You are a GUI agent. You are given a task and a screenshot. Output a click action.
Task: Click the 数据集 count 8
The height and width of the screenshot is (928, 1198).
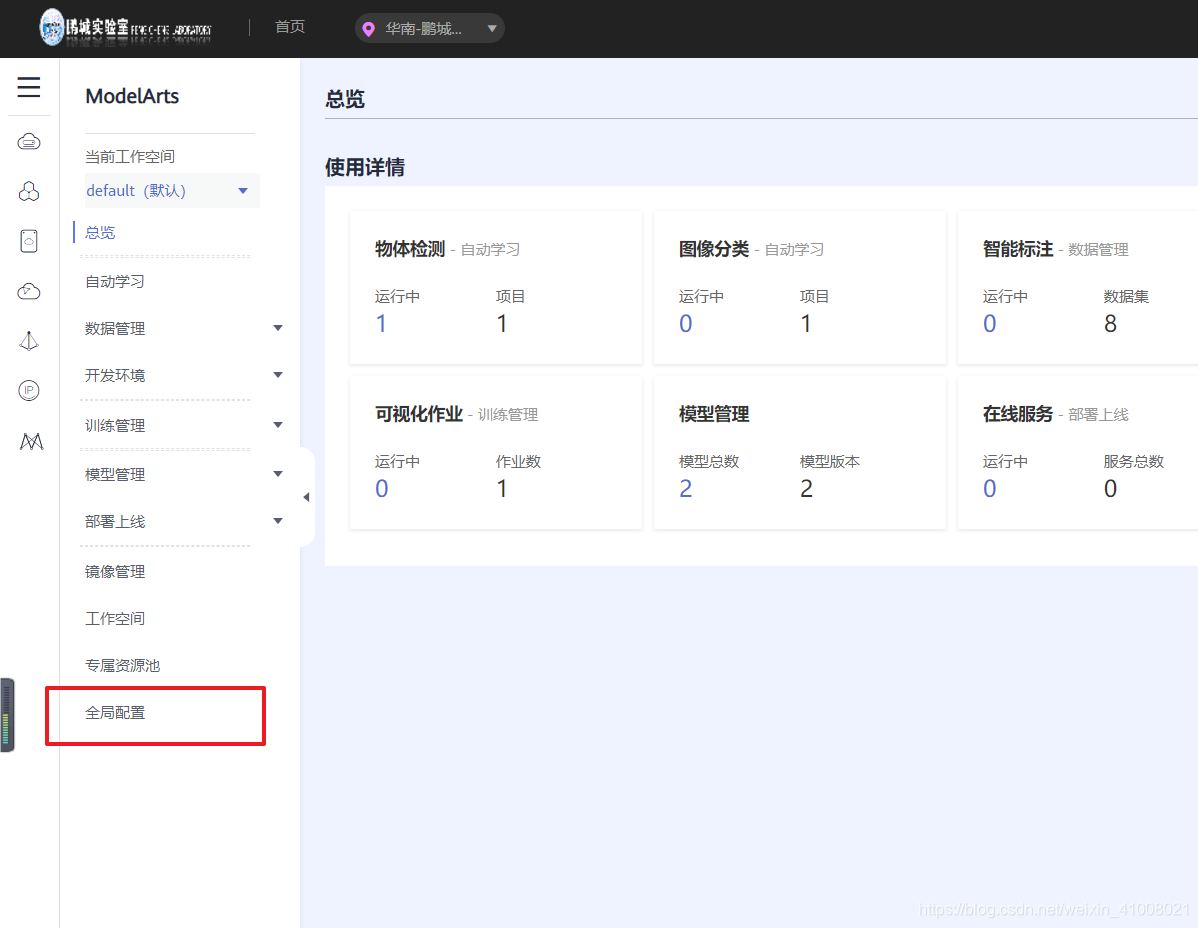pyautogui.click(x=1110, y=324)
